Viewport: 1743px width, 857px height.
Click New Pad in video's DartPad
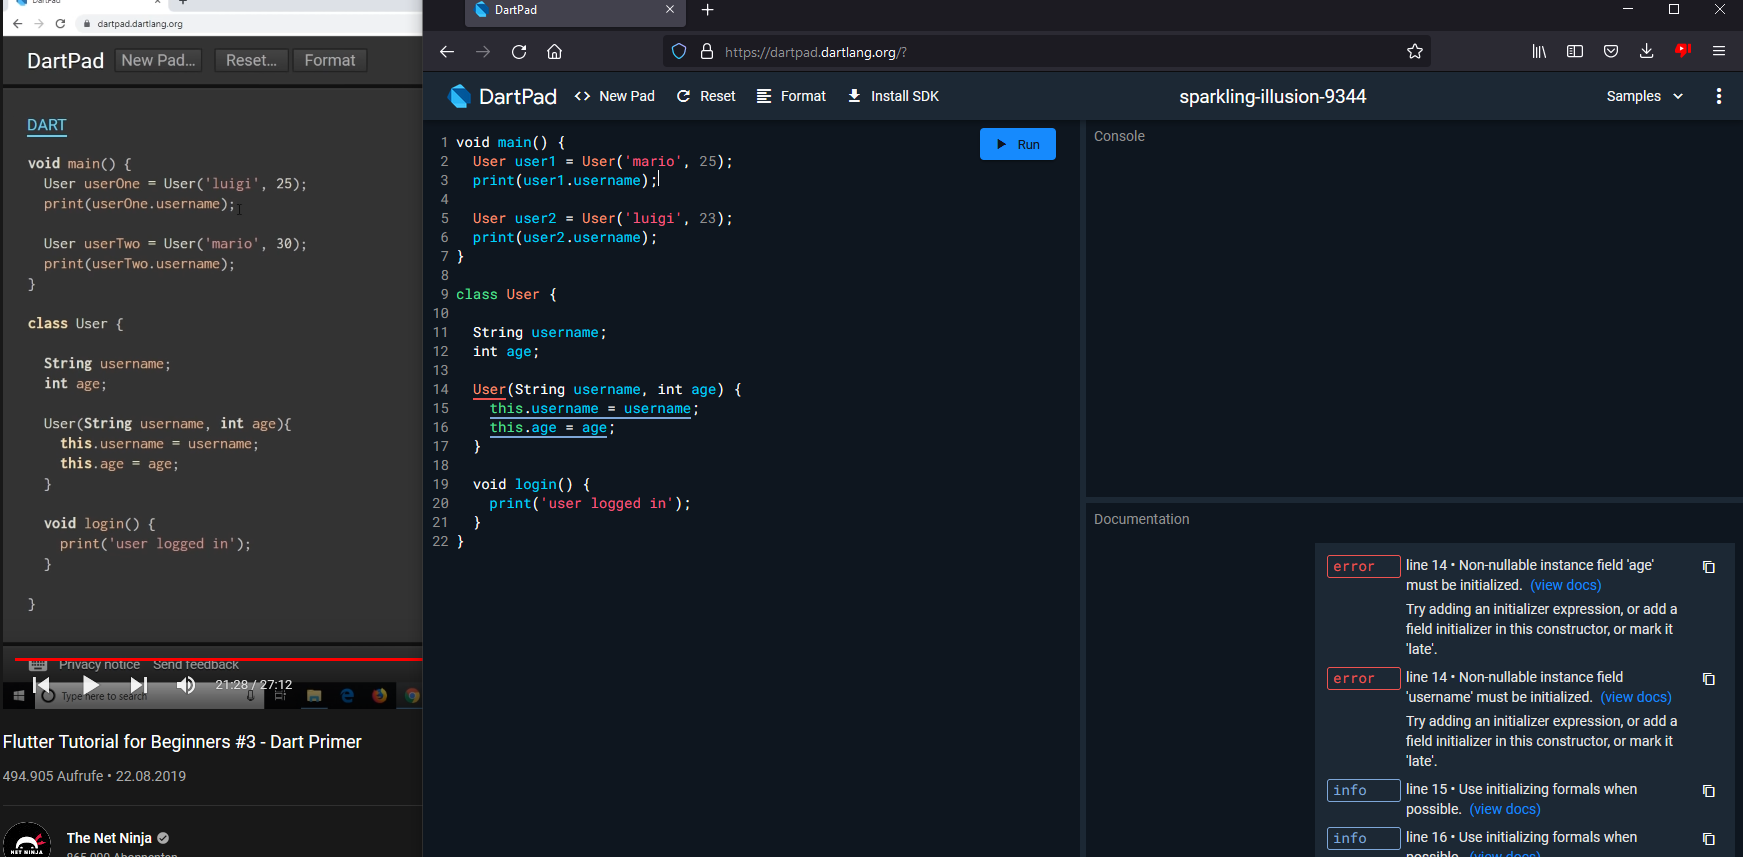pos(158,60)
